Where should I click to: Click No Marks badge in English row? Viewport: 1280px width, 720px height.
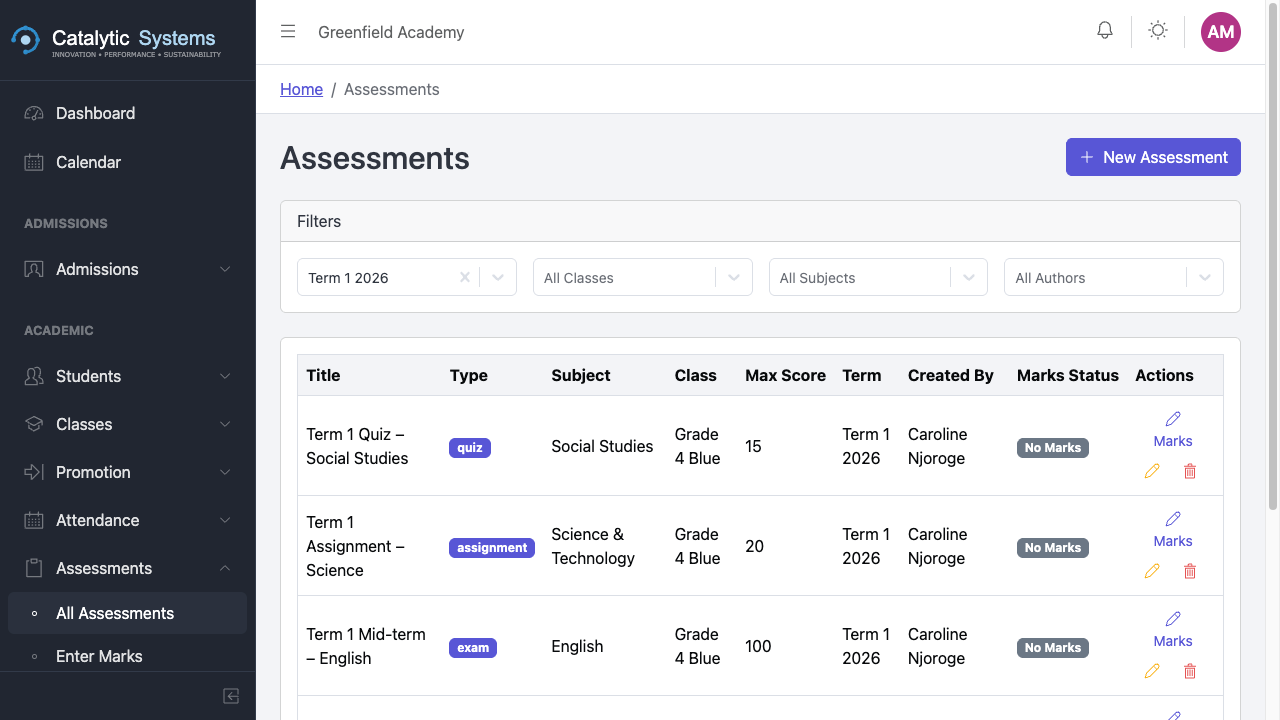pyautogui.click(x=1053, y=647)
